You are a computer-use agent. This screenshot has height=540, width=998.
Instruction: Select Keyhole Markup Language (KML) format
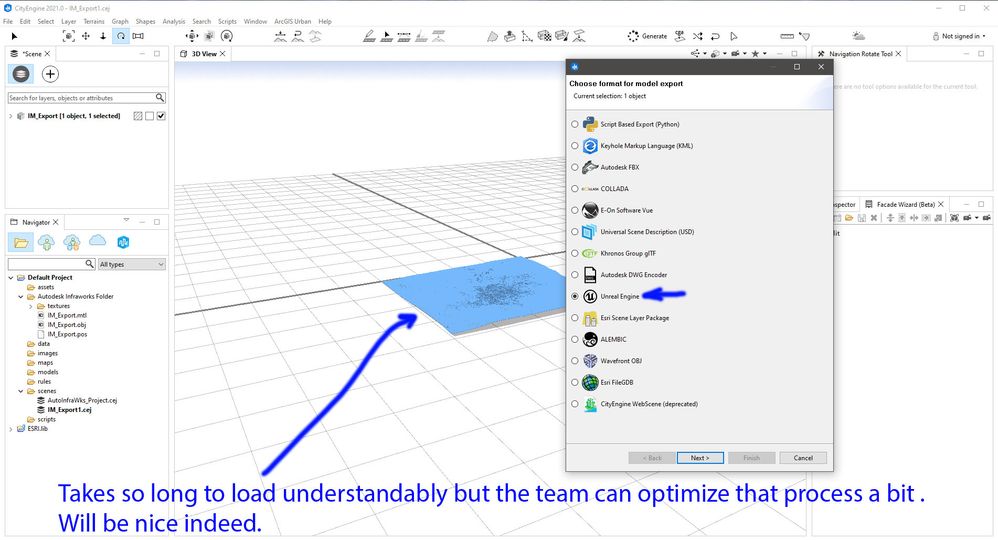(x=575, y=146)
